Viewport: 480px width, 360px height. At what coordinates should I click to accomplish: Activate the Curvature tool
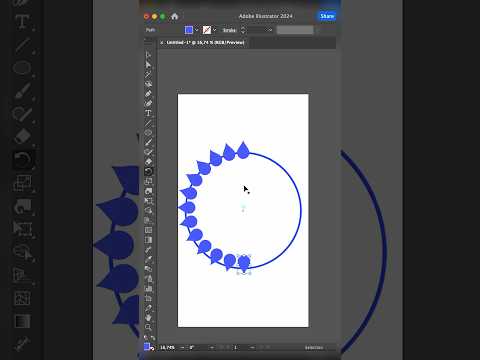coord(148,103)
